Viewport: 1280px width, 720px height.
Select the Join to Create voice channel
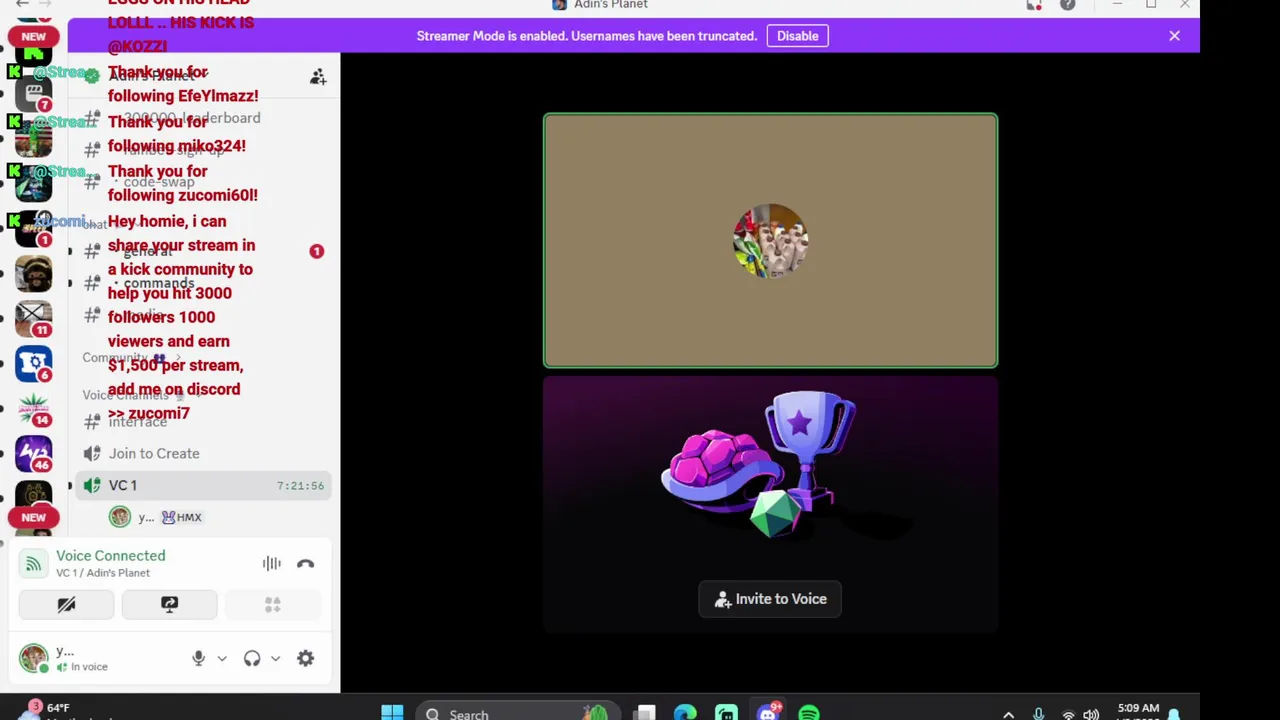(x=204, y=453)
